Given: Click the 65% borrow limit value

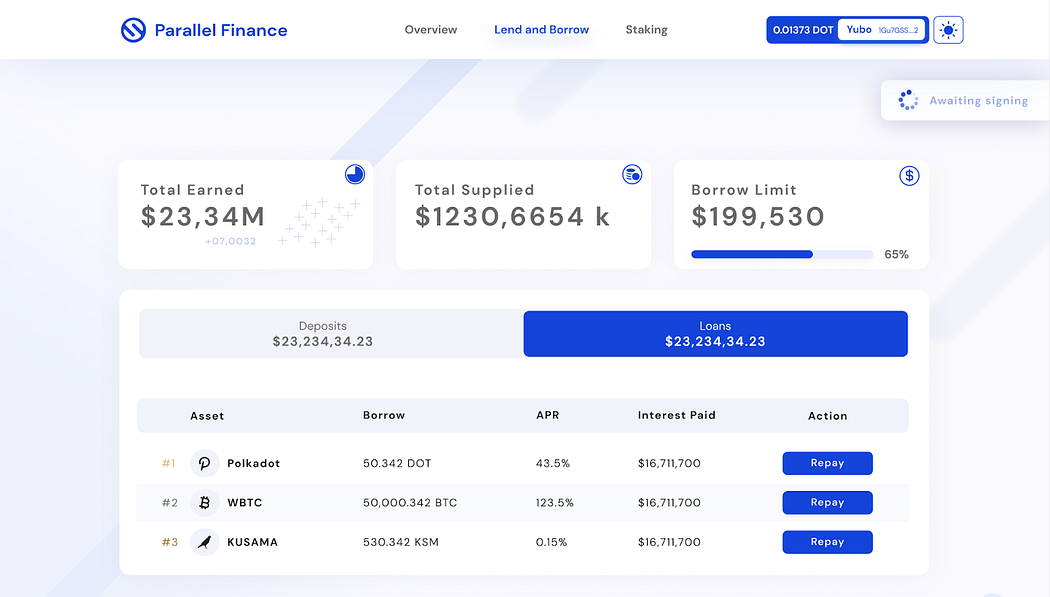Looking at the screenshot, I should (x=897, y=254).
